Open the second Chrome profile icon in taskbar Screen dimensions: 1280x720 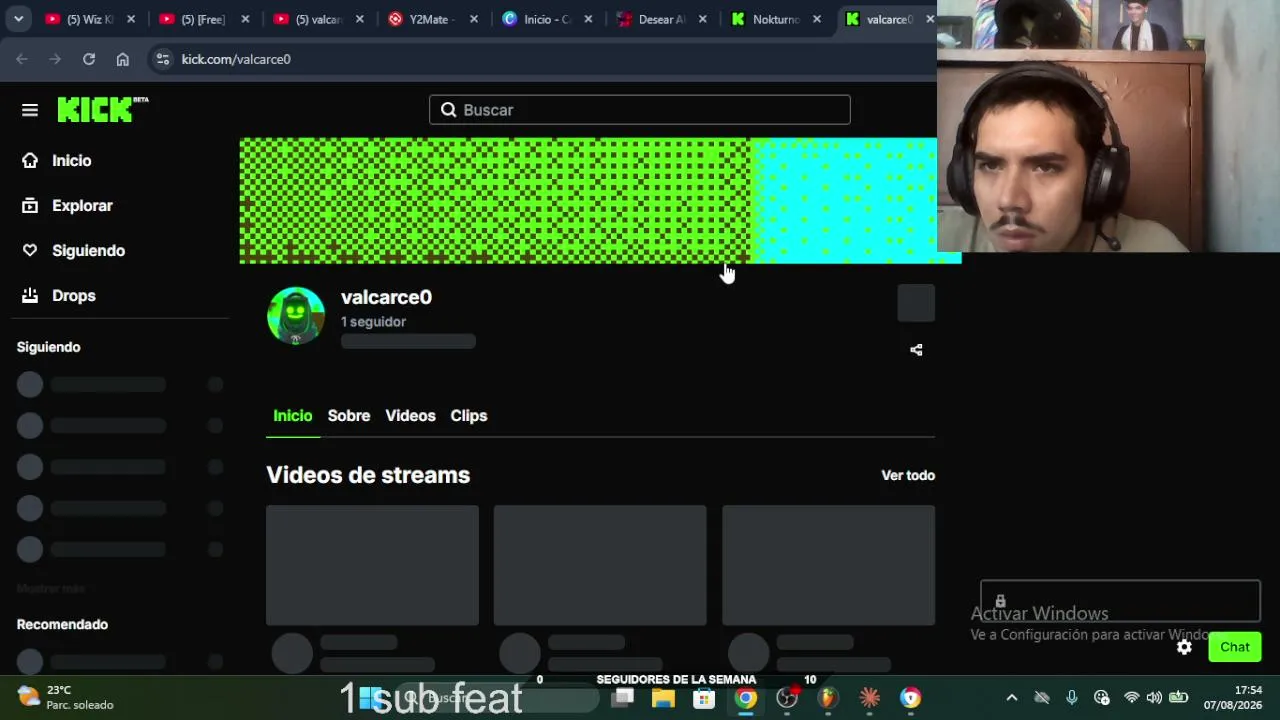point(910,698)
